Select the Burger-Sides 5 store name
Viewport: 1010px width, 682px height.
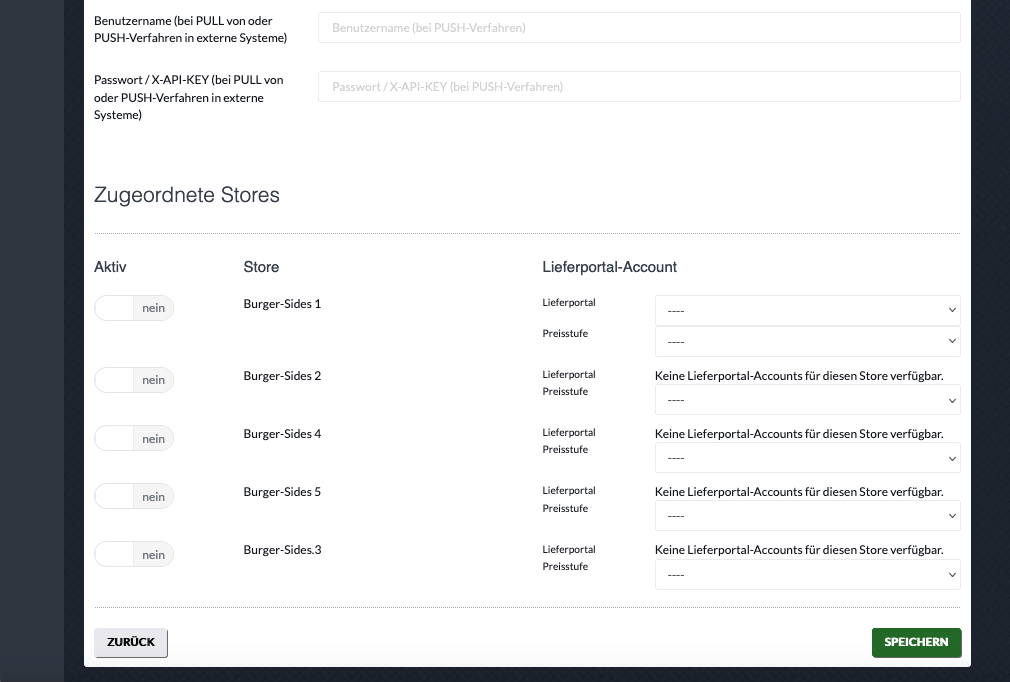pyautogui.click(x=282, y=492)
